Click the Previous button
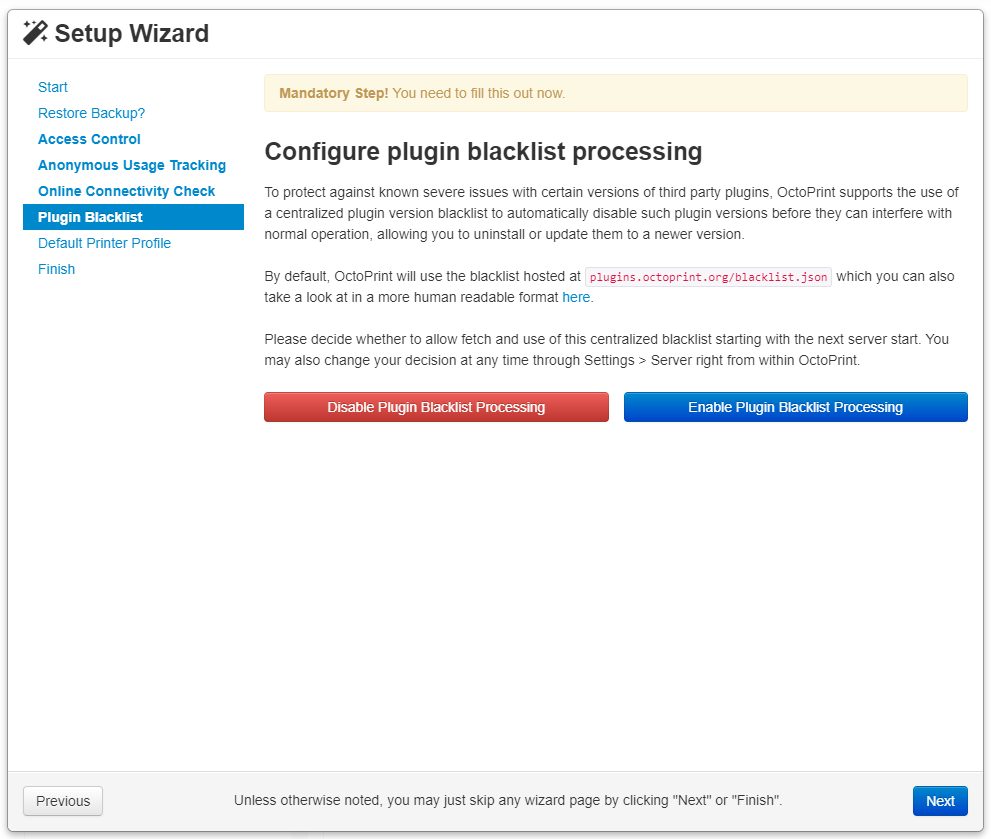The height and width of the screenshot is (839, 991). pyautogui.click(x=63, y=801)
